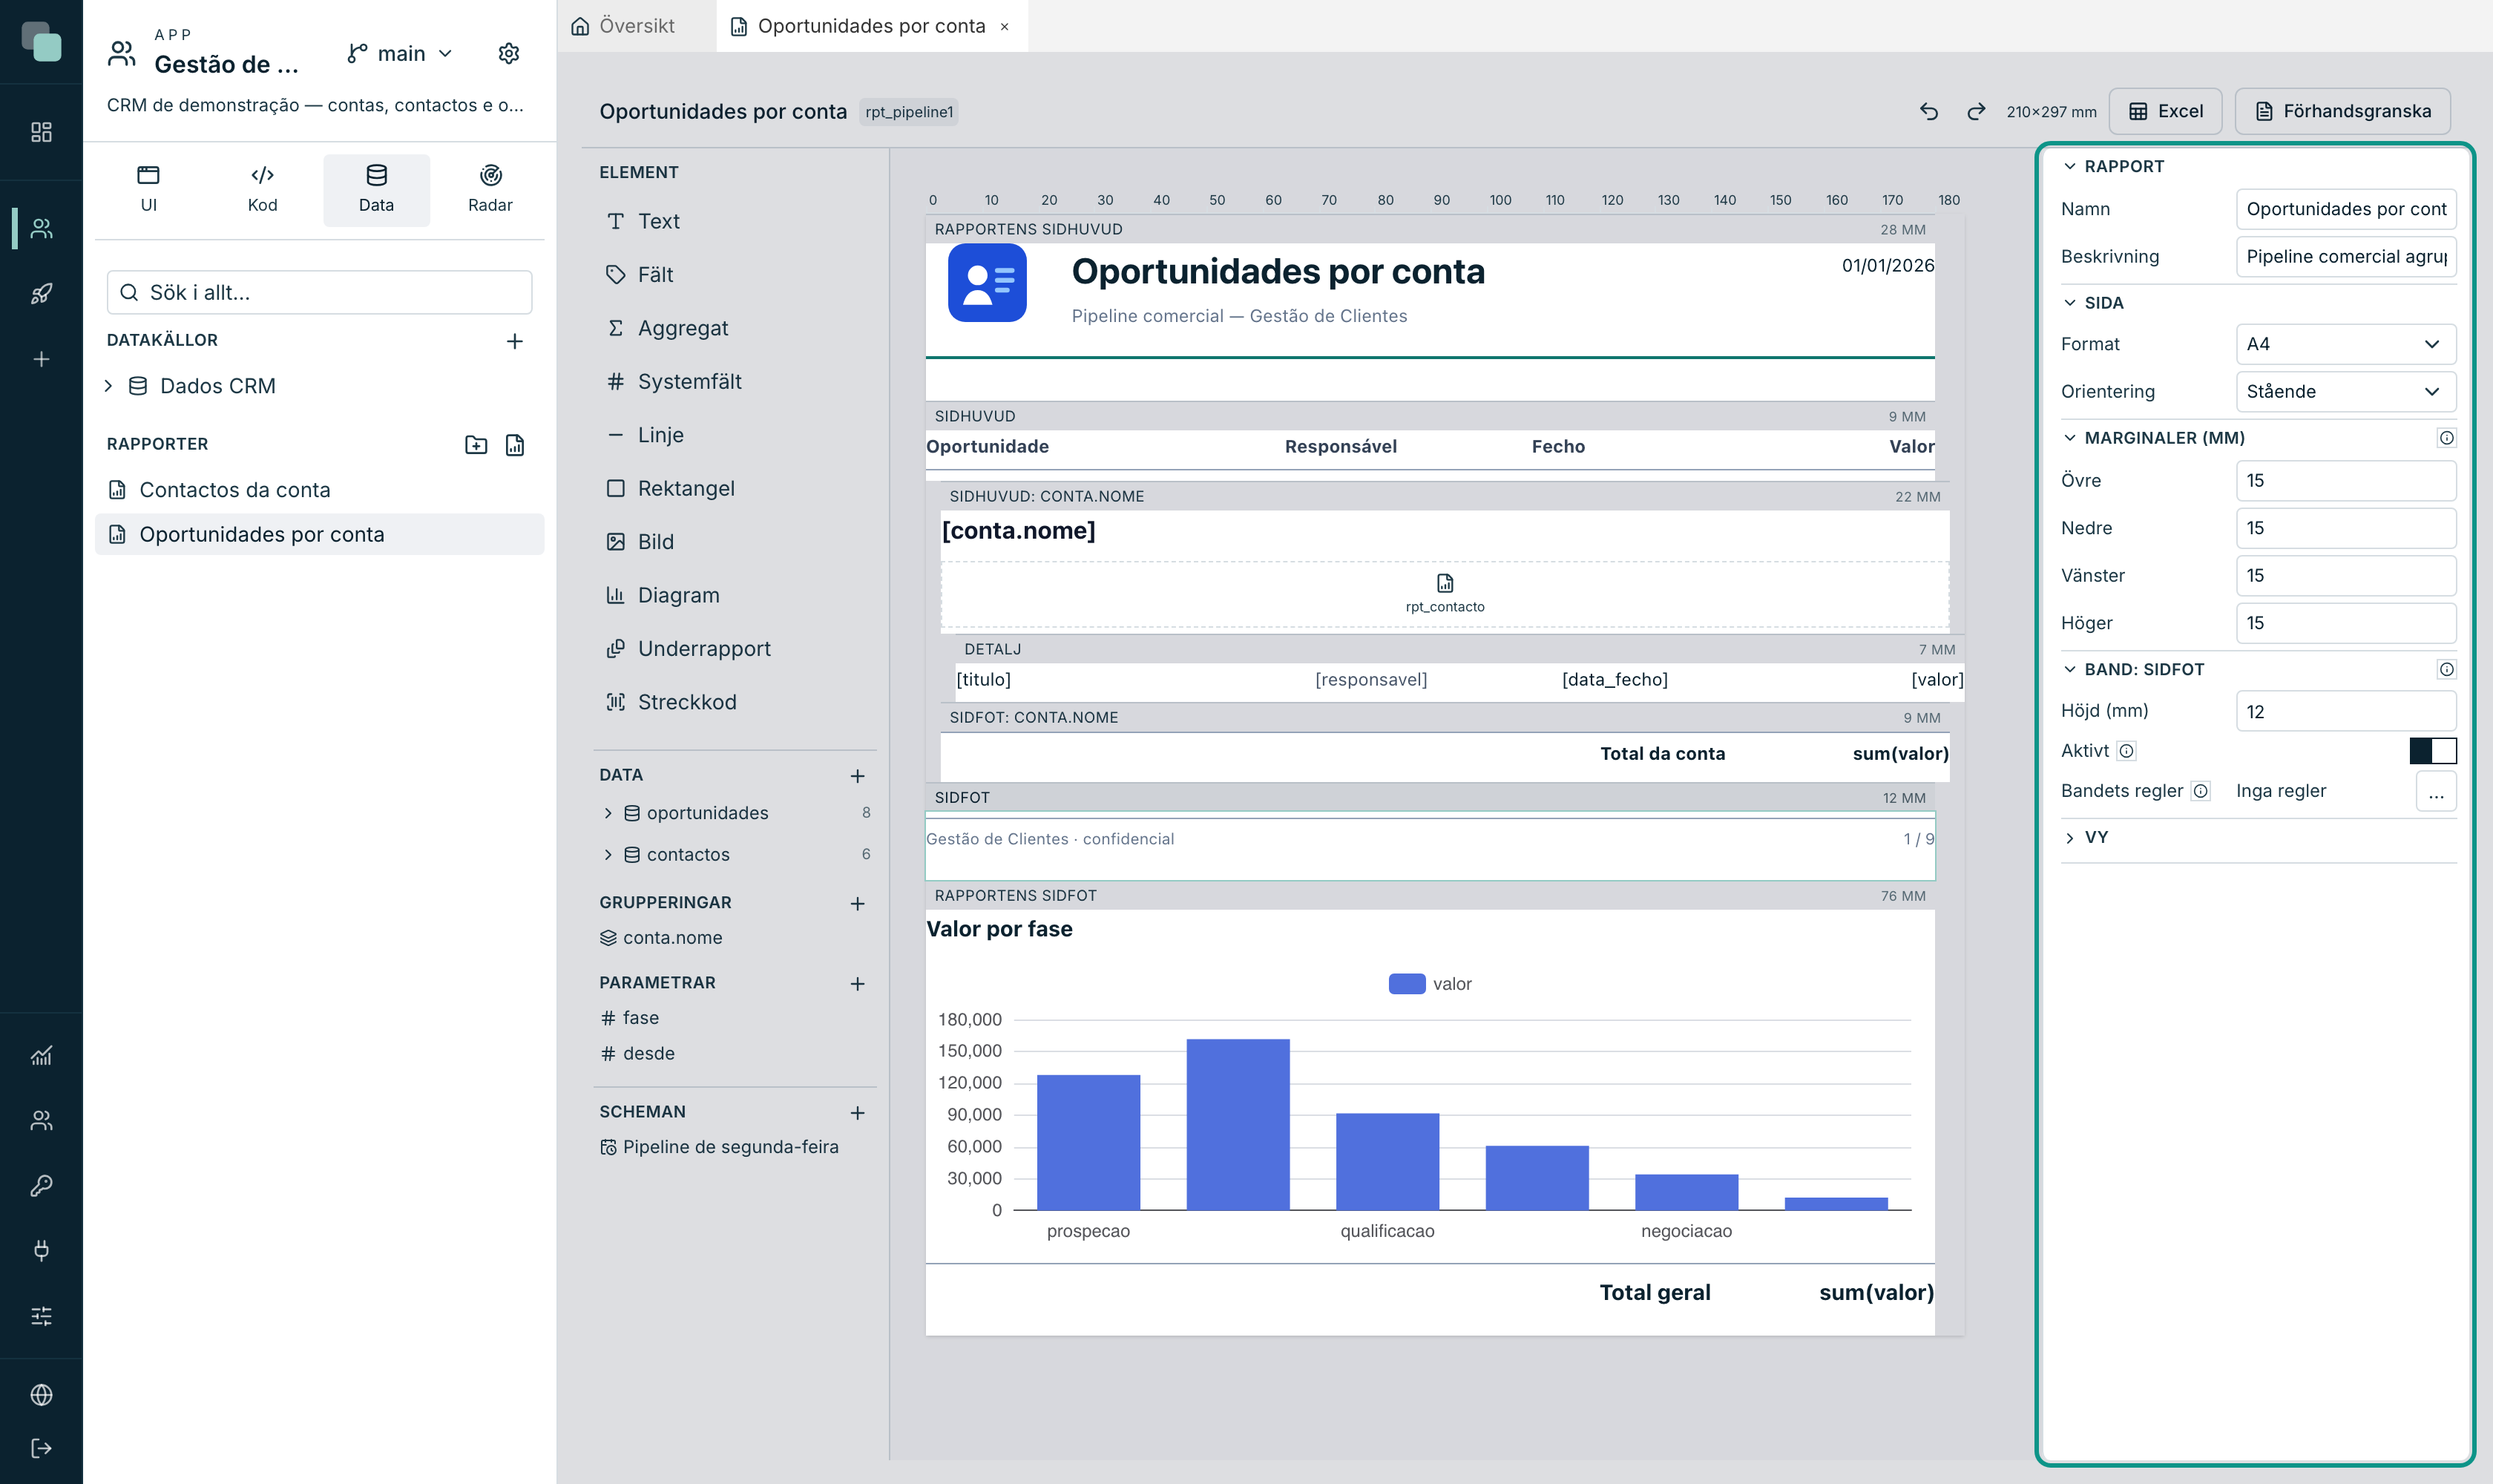Click the Övre margin input
This screenshot has height=1484, width=2493.
(2345, 480)
